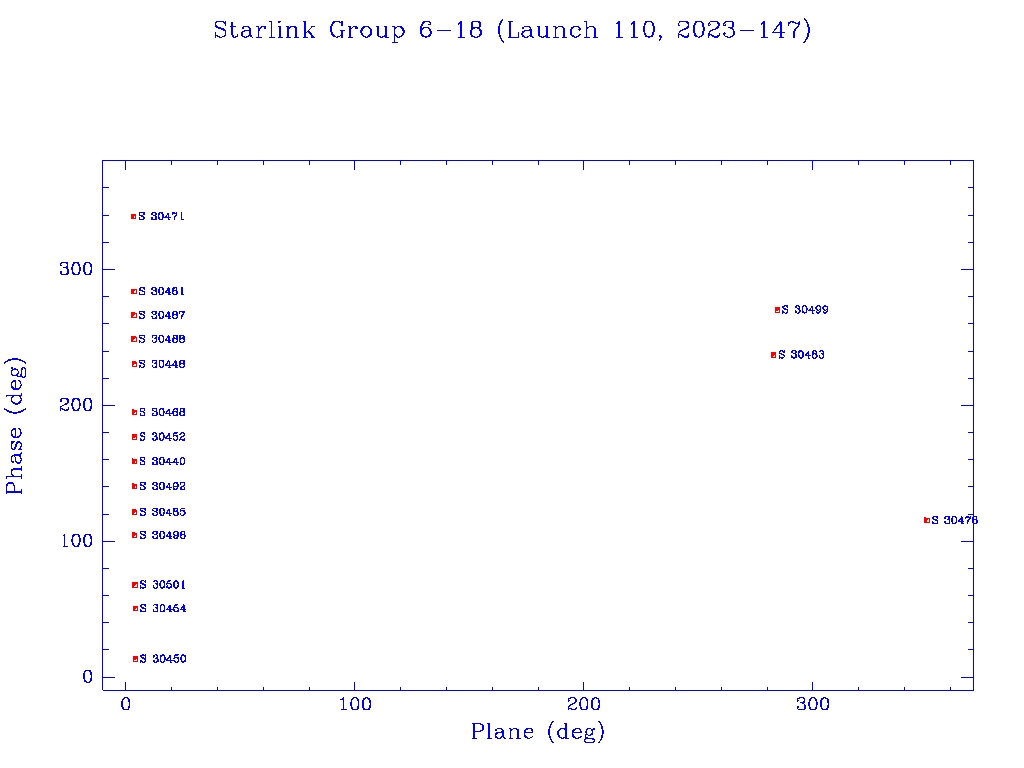The width and height of the screenshot is (1024, 768).
Task: Select the S 30501 satellite label
Action: tap(162, 585)
